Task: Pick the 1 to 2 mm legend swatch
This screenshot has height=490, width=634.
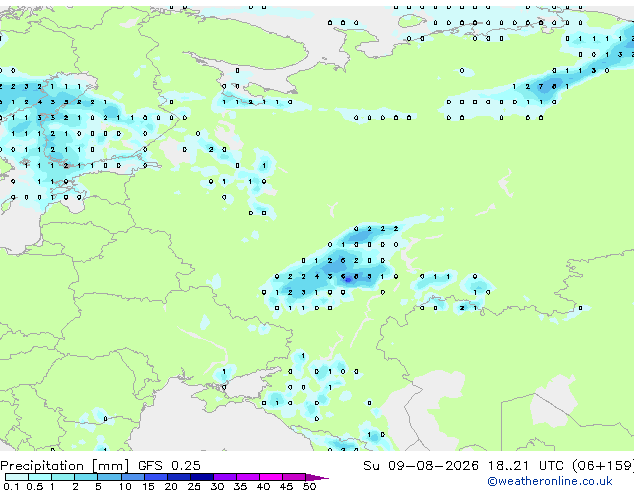Action: tap(63, 477)
